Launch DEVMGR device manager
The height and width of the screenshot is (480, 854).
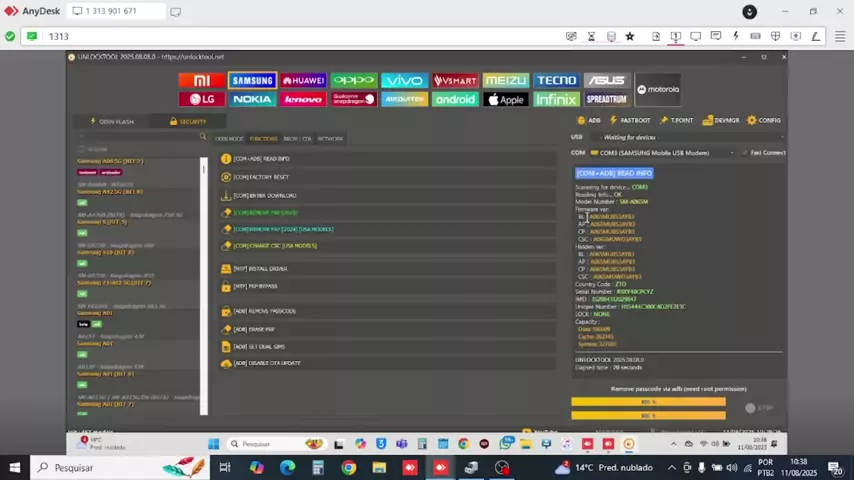pos(721,120)
